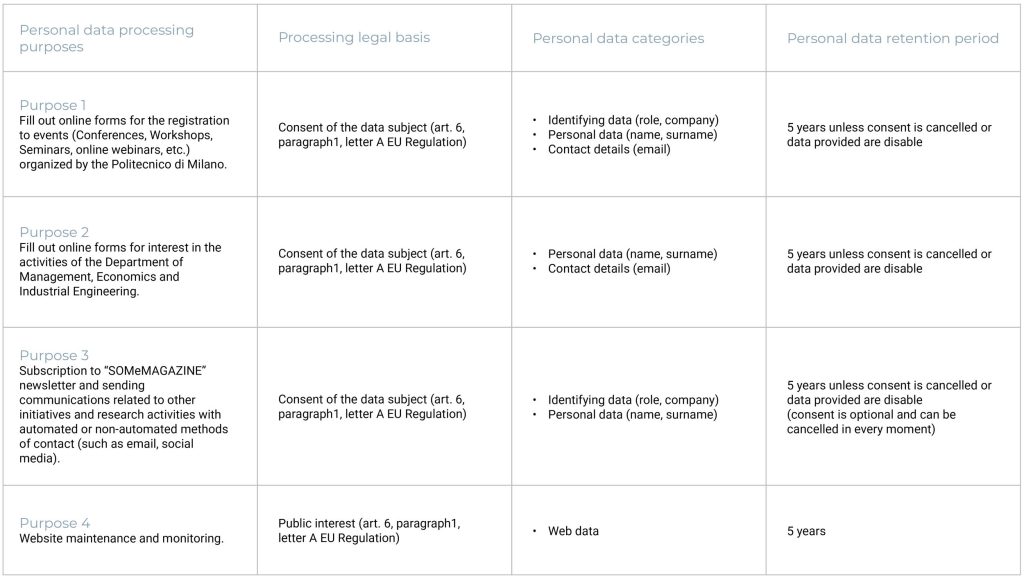Screen dimensions: 1024x578
Task: Select "Personal data (name, surname)" in Purpose 3 row
Action: click(632, 414)
